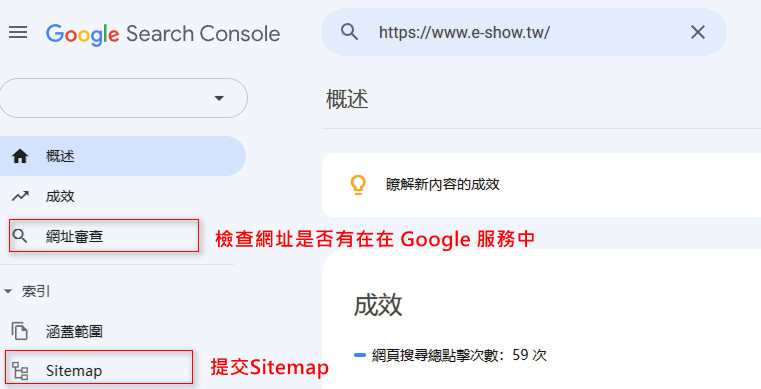
Task: Collapse the 索引 section
Action: pyautogui.click(x=27, y=292)
